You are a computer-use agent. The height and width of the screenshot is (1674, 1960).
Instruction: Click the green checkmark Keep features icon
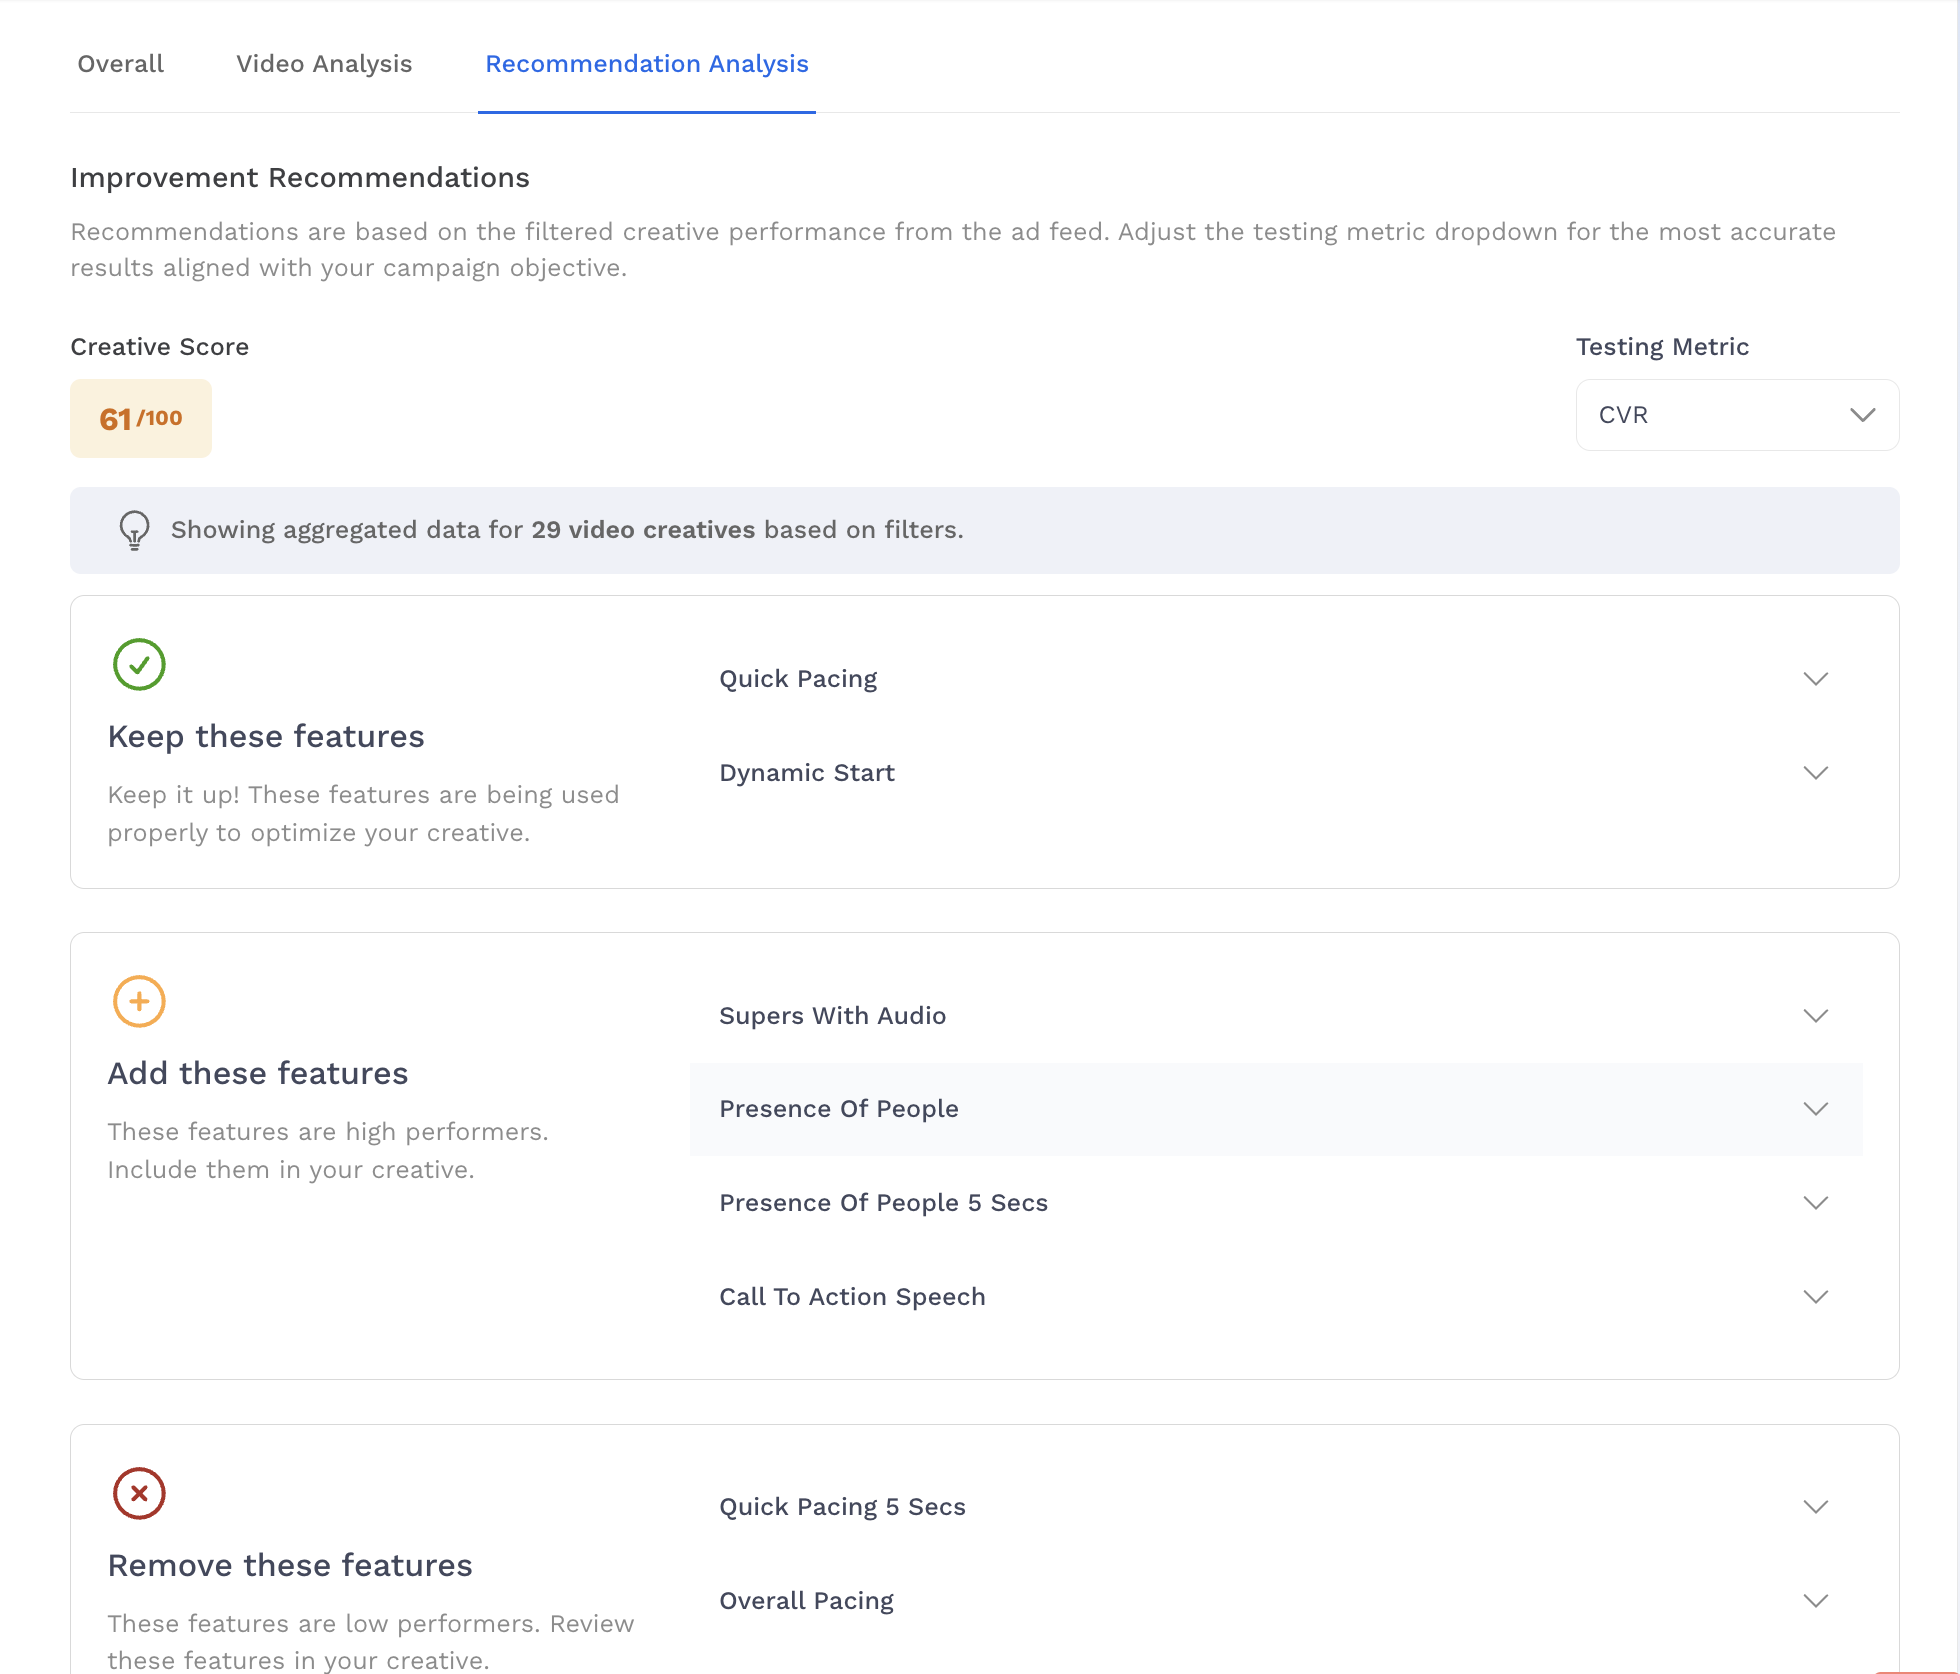(x=139, y=664)
